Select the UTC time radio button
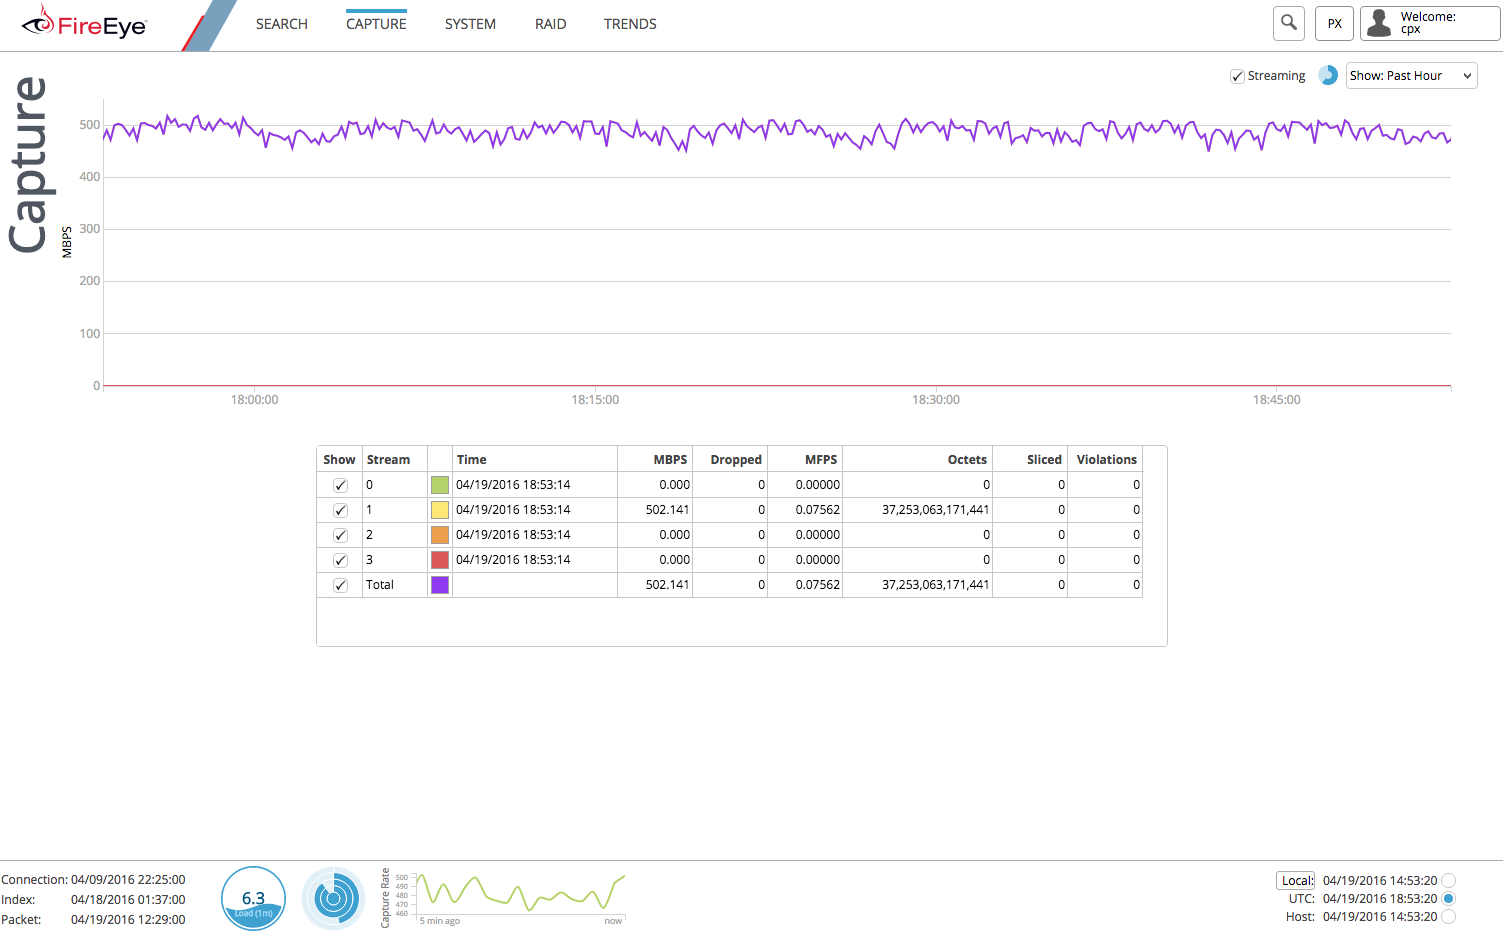 click(x=1448, y=898)
